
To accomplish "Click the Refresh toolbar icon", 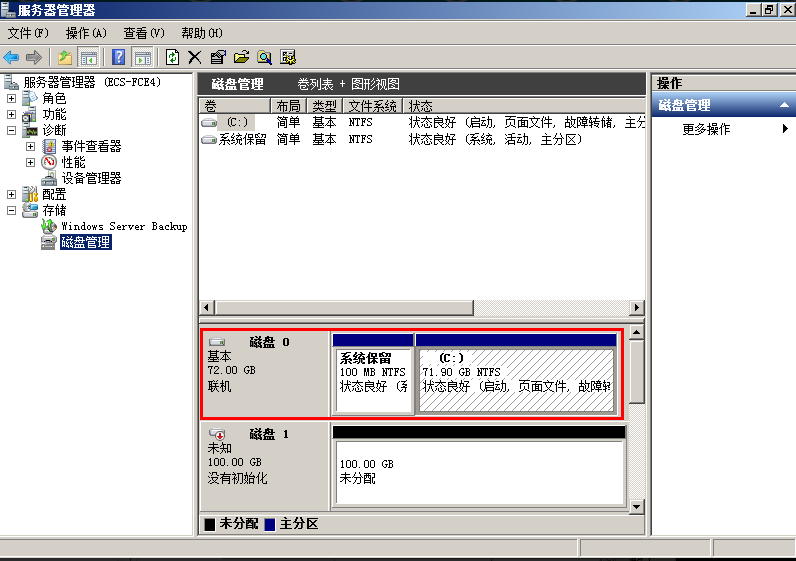I will pyautogui.click(x=173, y=58).
